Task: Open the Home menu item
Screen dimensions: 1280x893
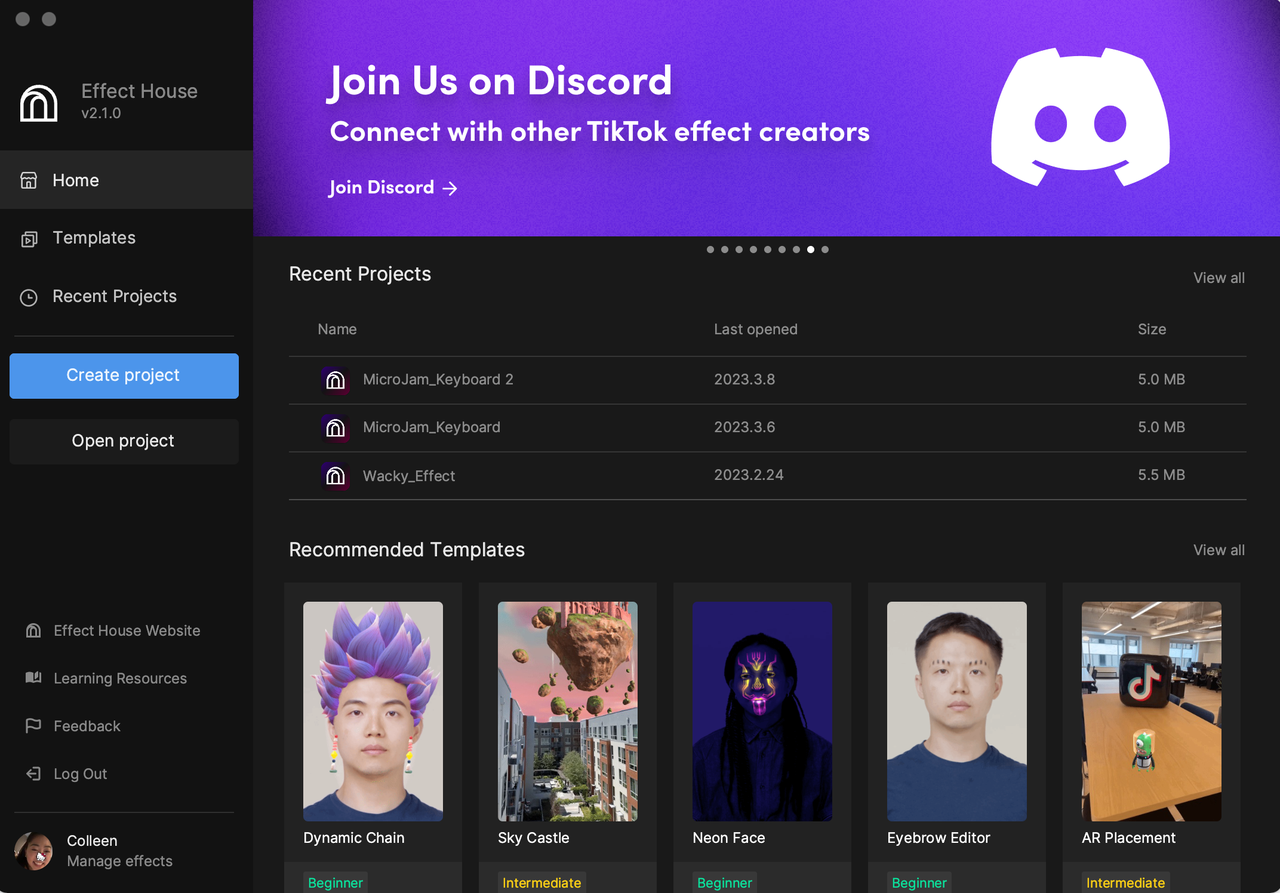Action: (126, 180)
